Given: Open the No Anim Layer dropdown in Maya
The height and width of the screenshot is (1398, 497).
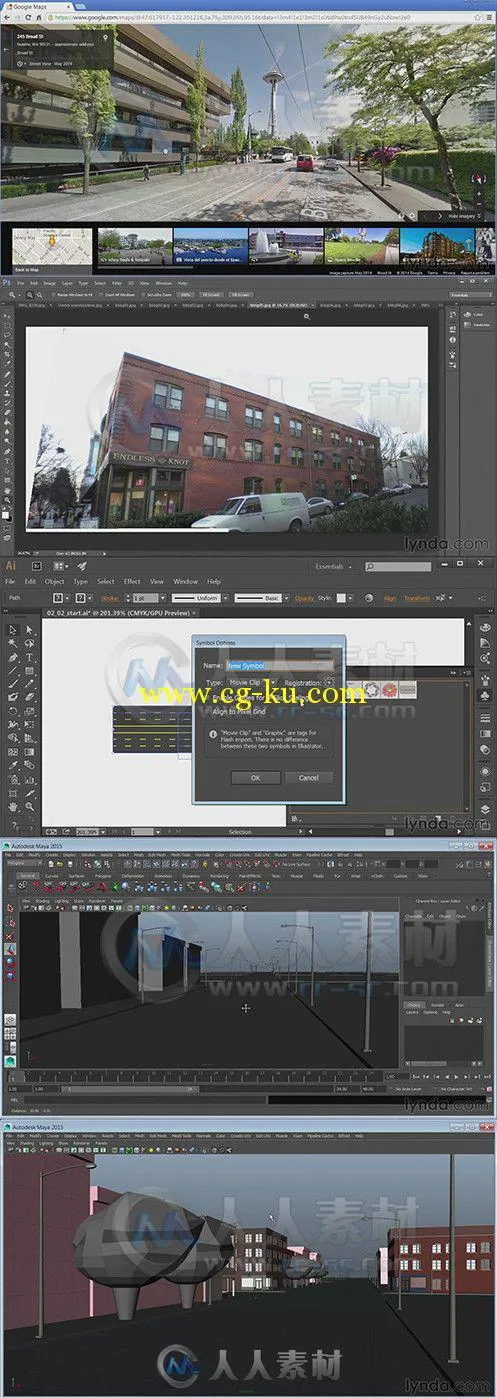Looking at the screenshot, I should (410, 1088).
